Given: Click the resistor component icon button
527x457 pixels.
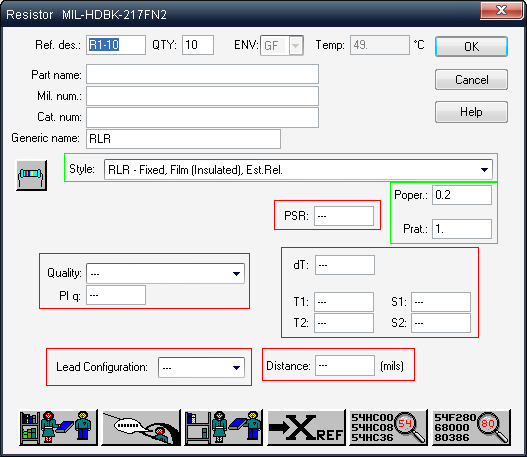Looking at the screenshot, I should (32, 175).
